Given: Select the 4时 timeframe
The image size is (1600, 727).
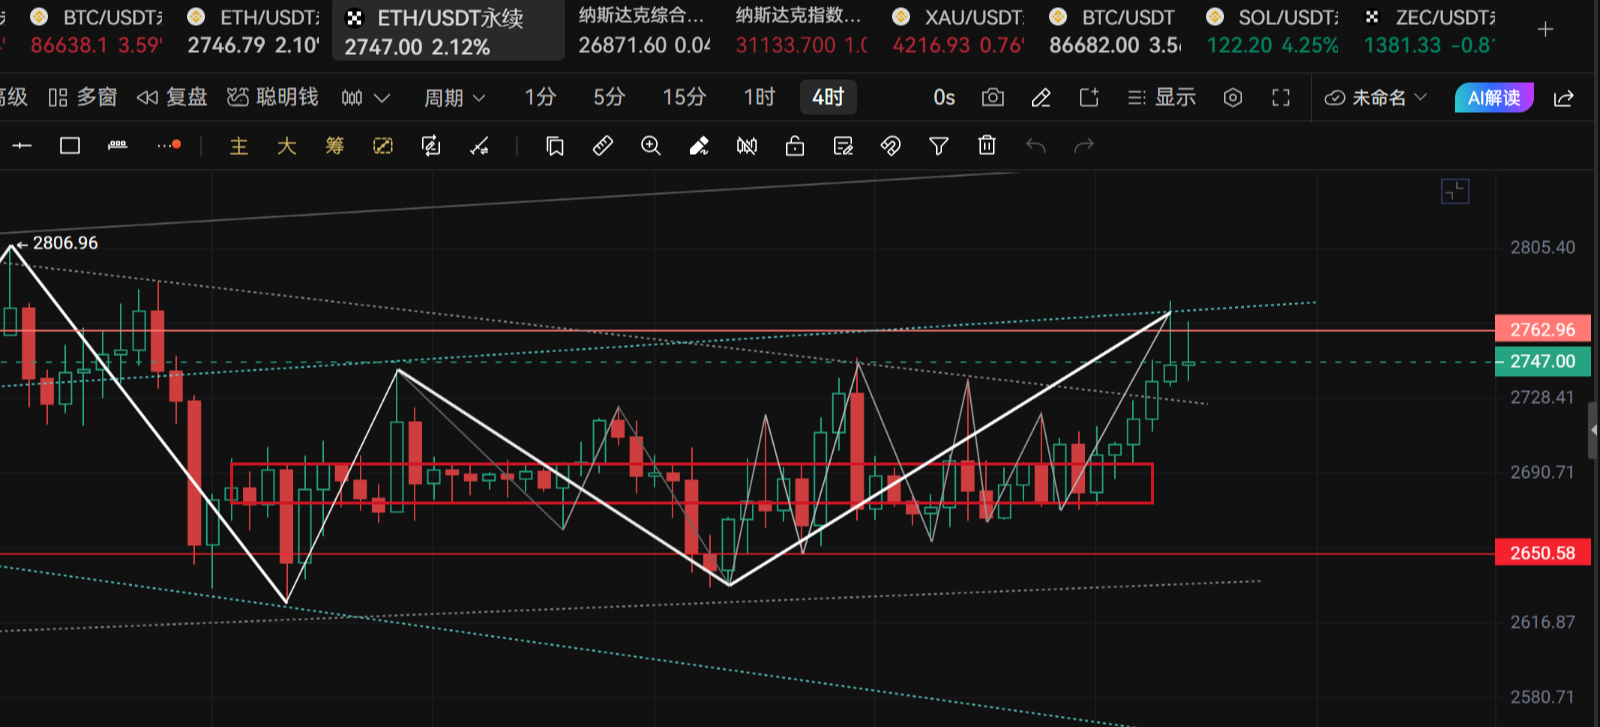Looking at the screenshot, I should [x=828, y=97].
